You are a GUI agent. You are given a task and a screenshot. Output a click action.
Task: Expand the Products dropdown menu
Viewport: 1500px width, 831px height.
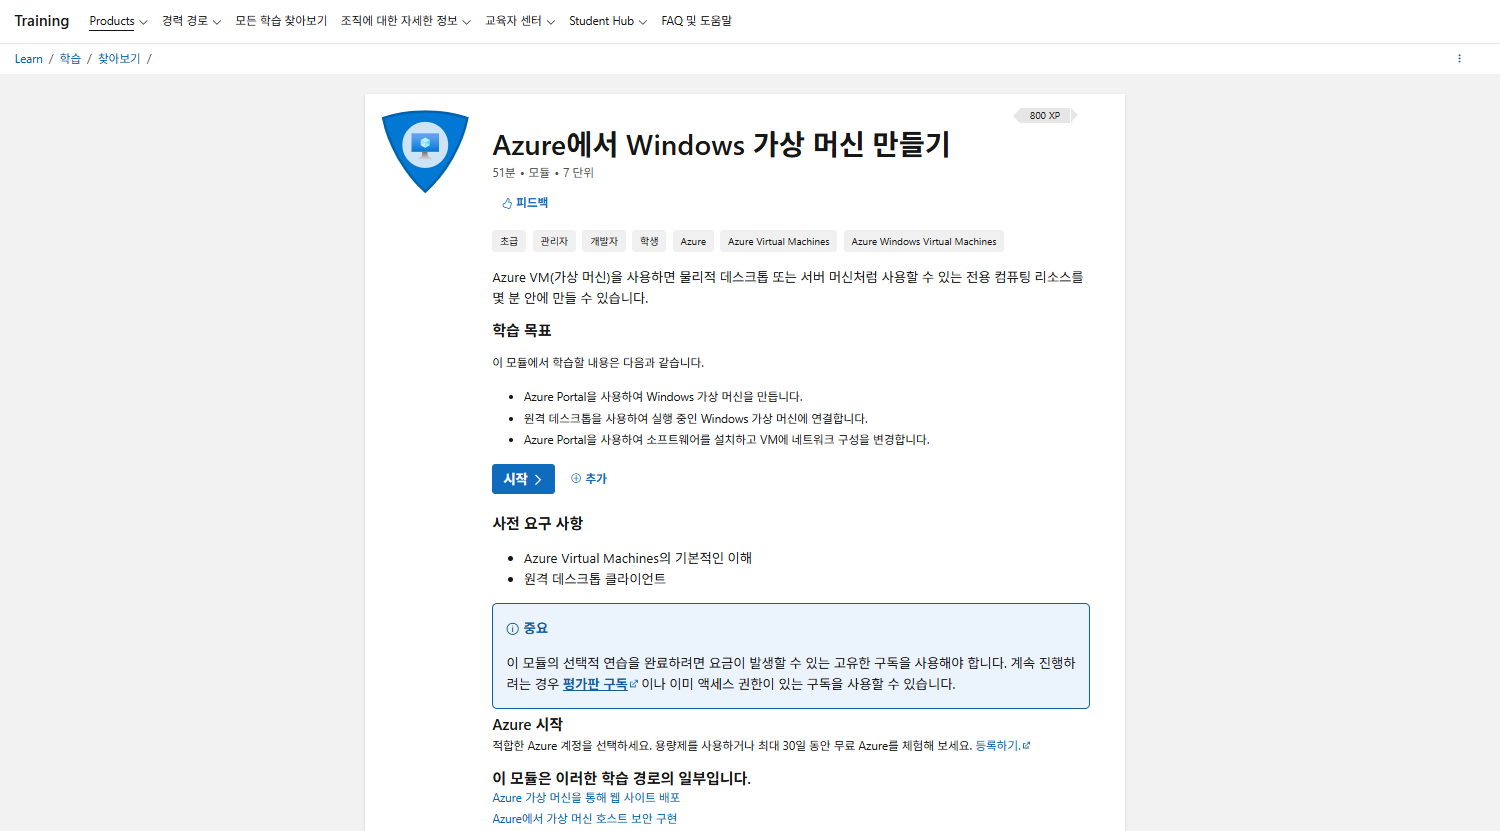pos(118,21)
